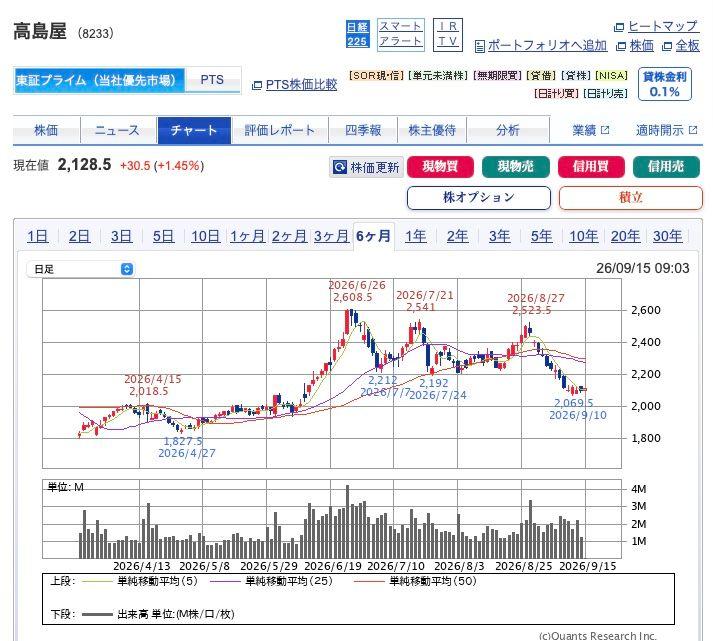Viewport: 713px width, 641px height.
Task: Select the 1日 chart period
Action: 38,236
